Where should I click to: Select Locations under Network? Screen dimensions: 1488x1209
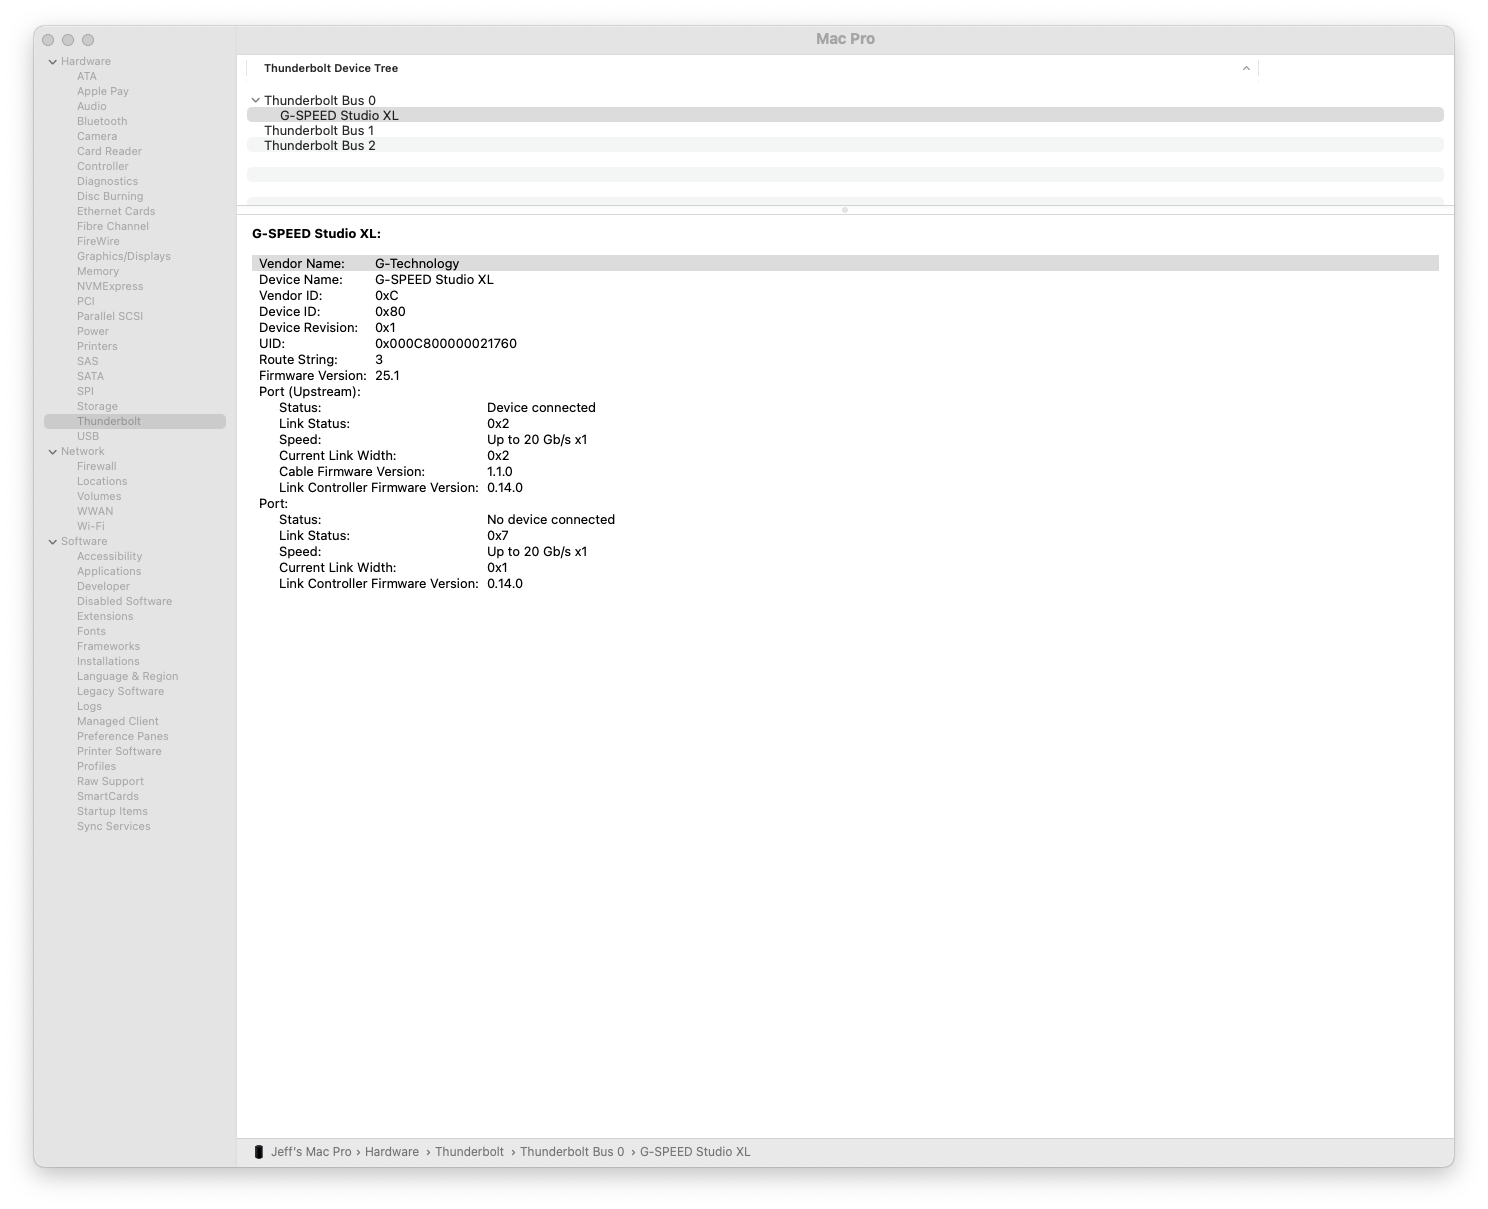(102, 481)
